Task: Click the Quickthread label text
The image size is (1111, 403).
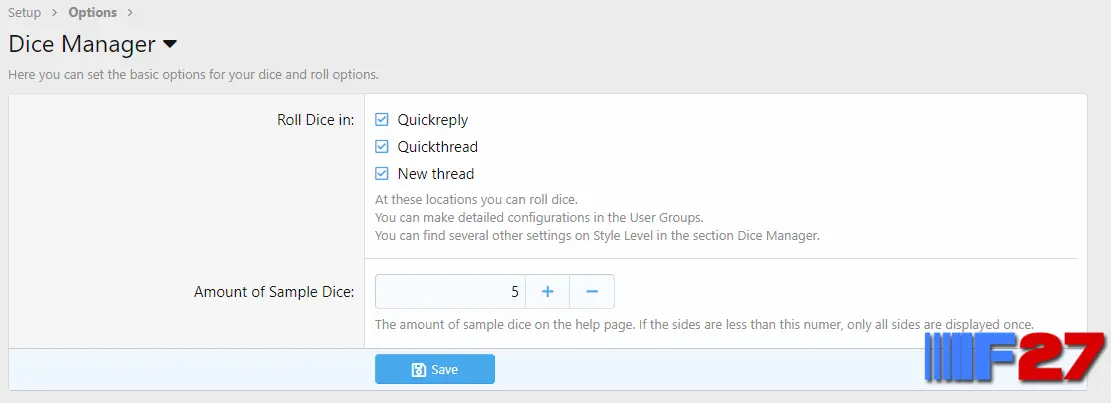Action: tap(438, 147)
